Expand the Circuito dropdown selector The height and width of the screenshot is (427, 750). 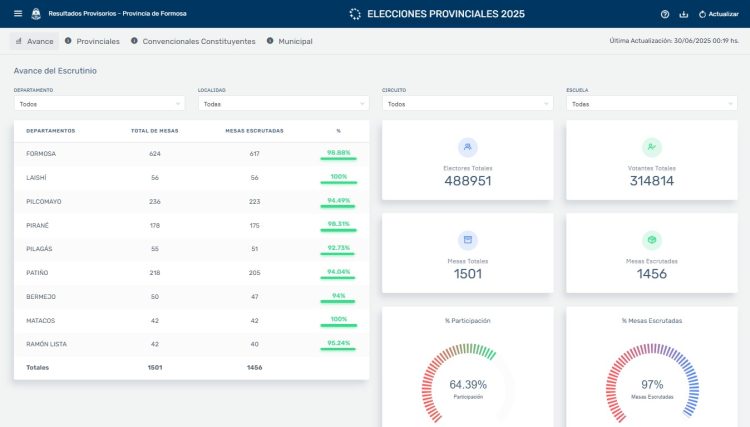[467, 104]
